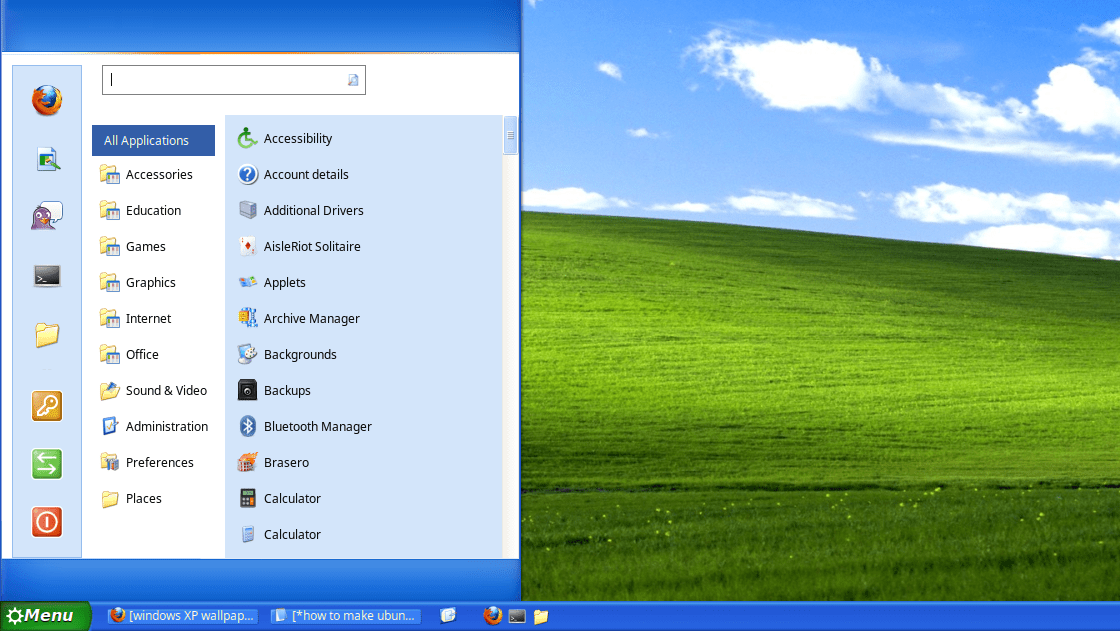
Task: Launch Terminal from the favorites sidebar
Action: pos(47,276)
